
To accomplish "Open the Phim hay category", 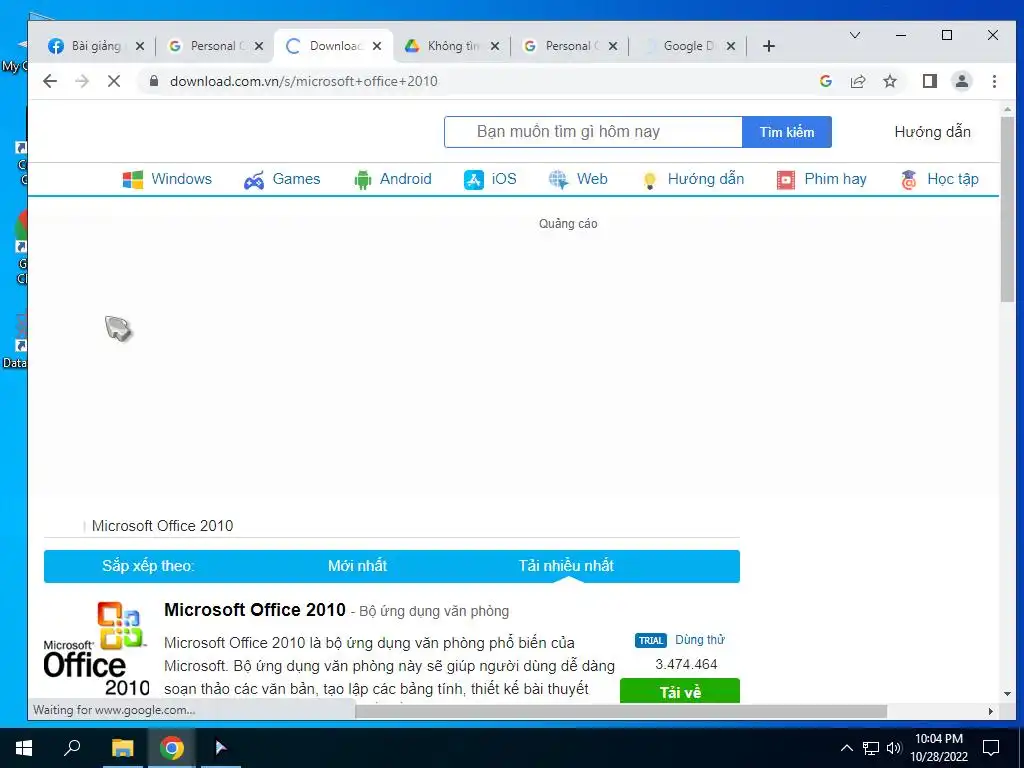I will click(x=822, y=179).
